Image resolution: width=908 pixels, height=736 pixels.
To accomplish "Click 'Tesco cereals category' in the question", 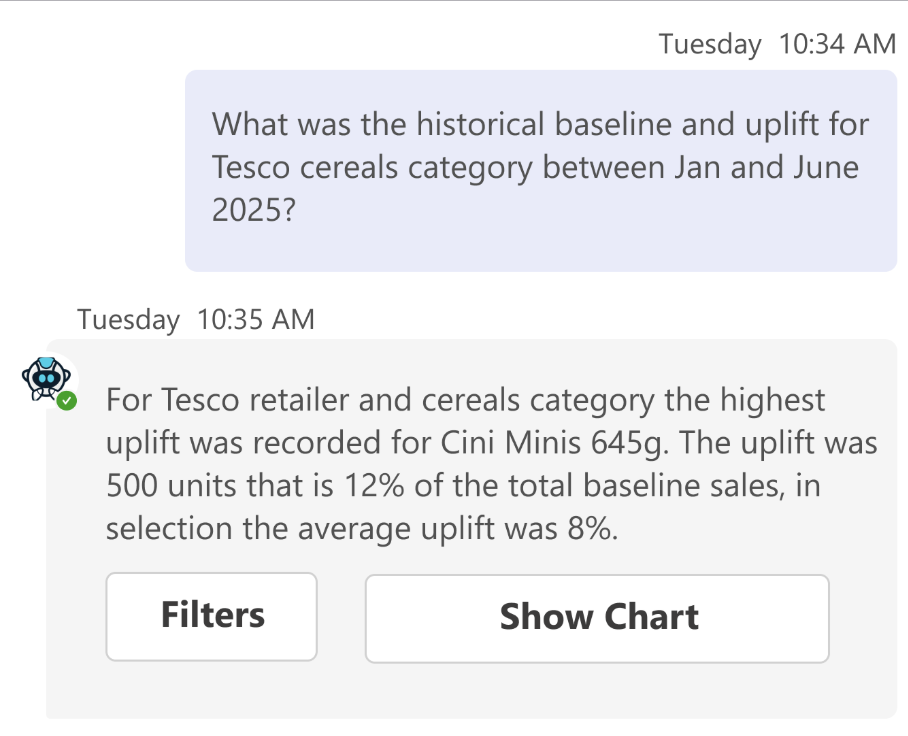I will (372, 167).
